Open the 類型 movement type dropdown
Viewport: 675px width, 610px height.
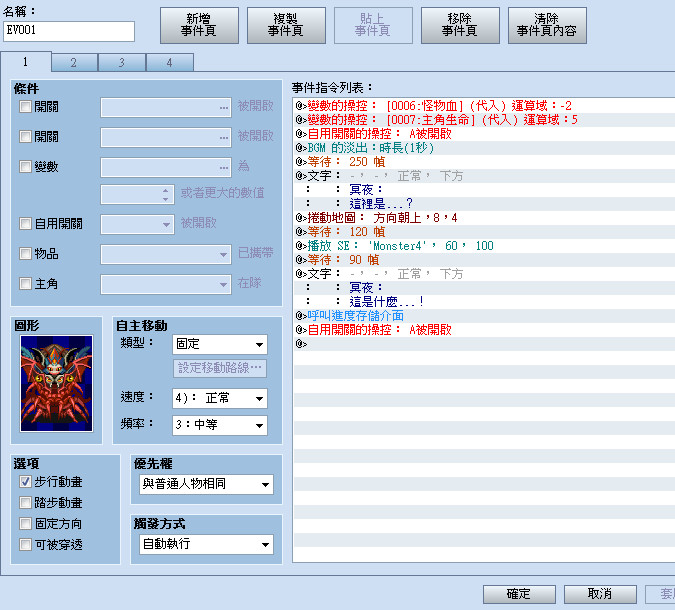[x=220, y=344]
